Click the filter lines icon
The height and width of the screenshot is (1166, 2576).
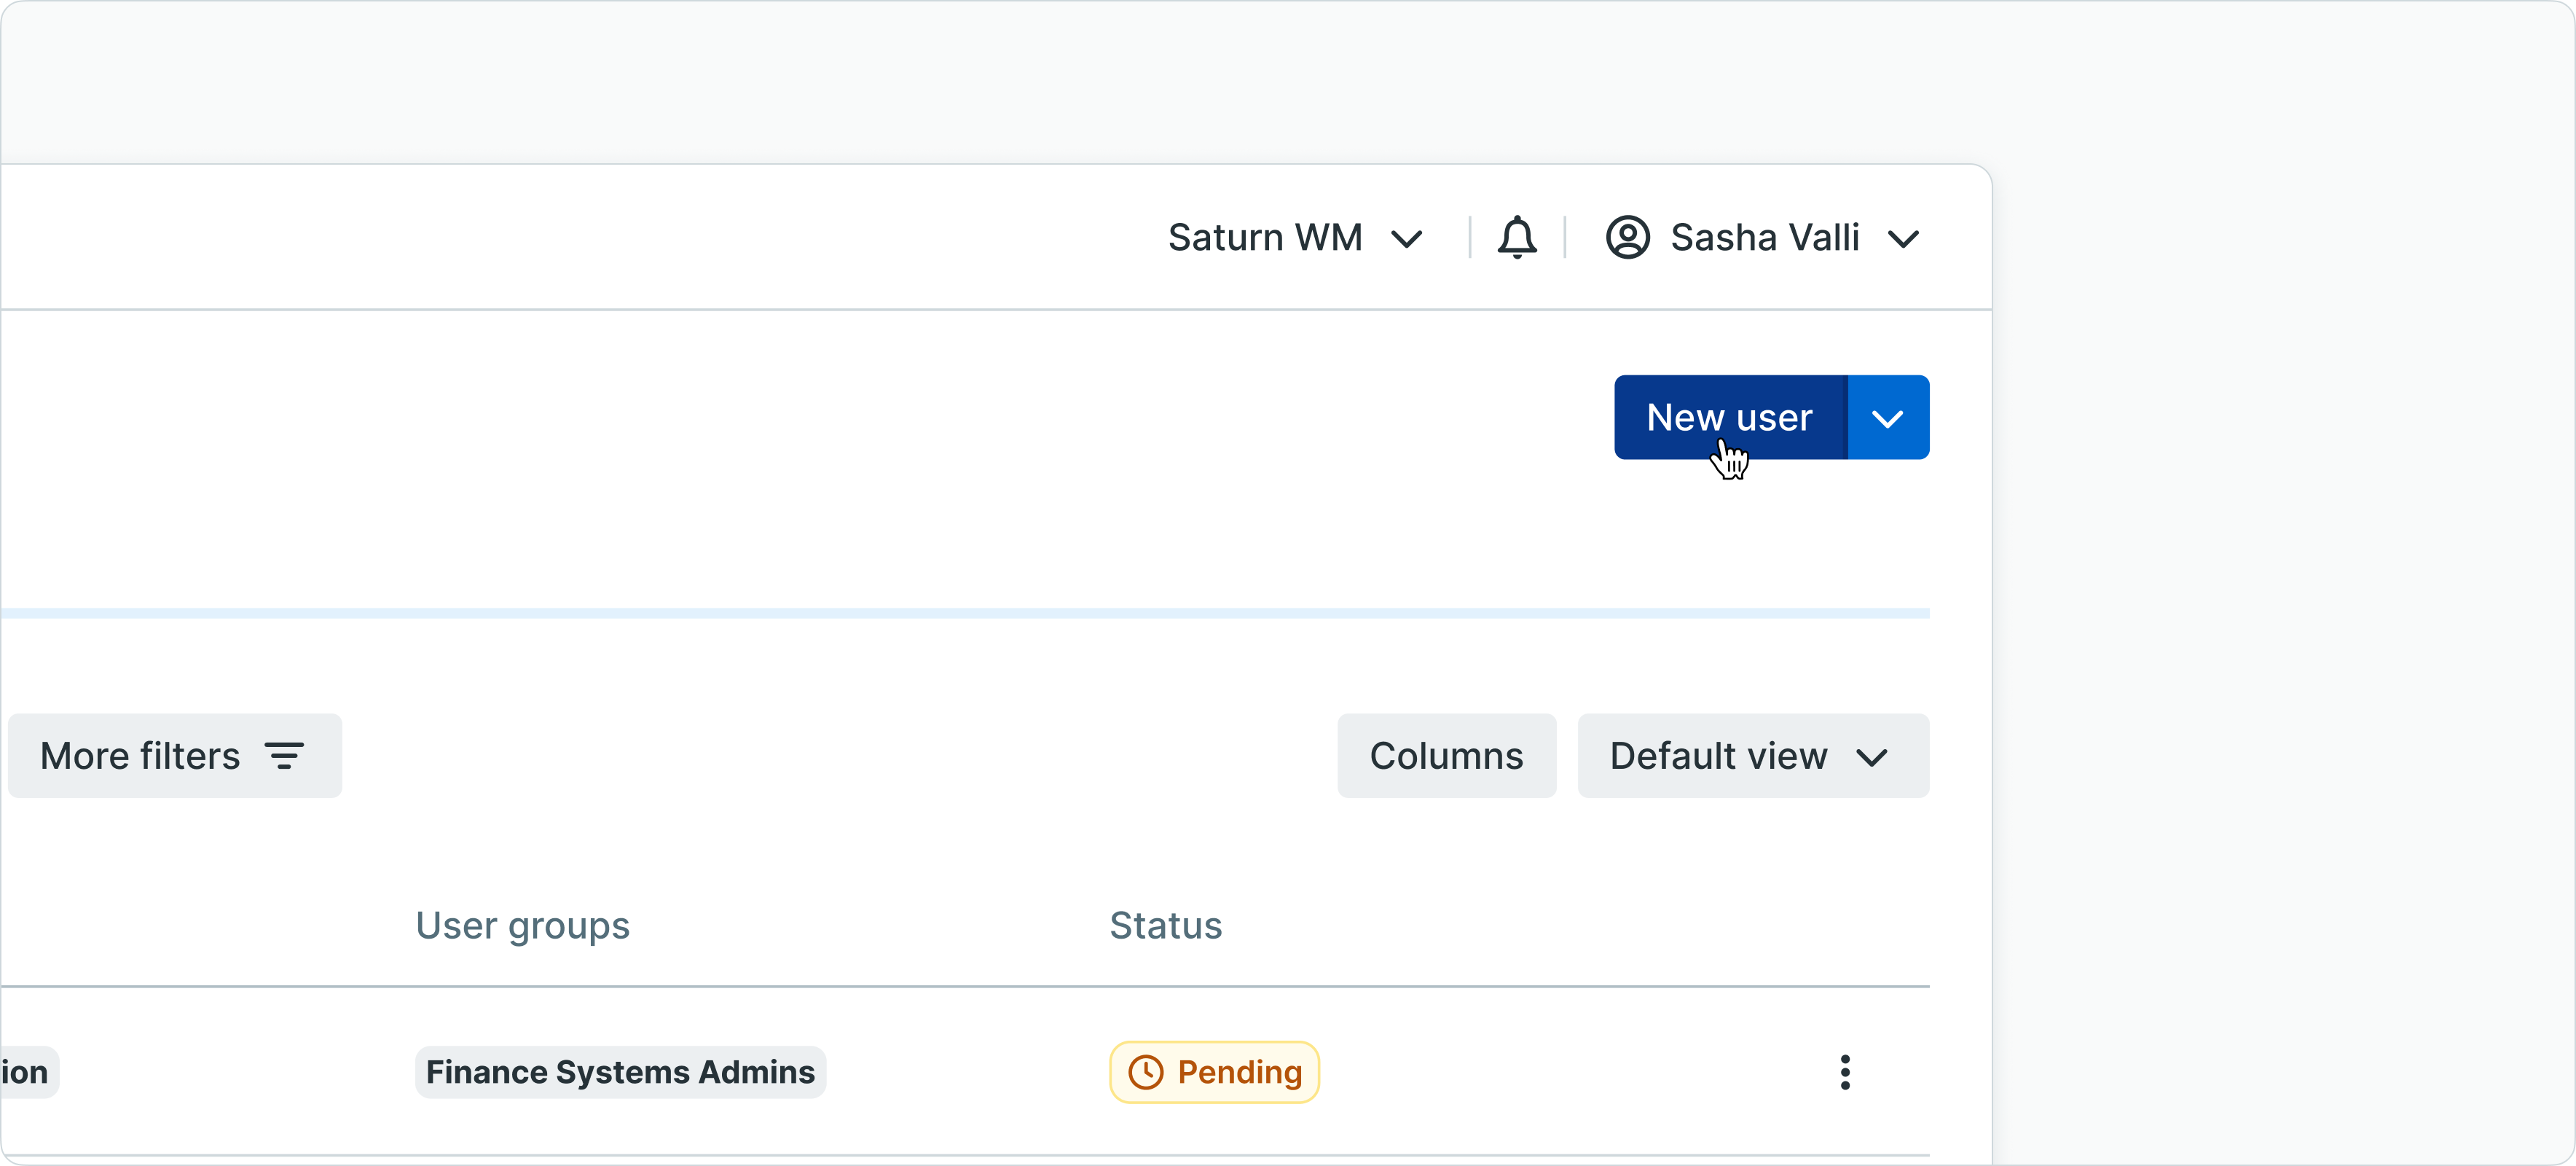coord(284,756)
